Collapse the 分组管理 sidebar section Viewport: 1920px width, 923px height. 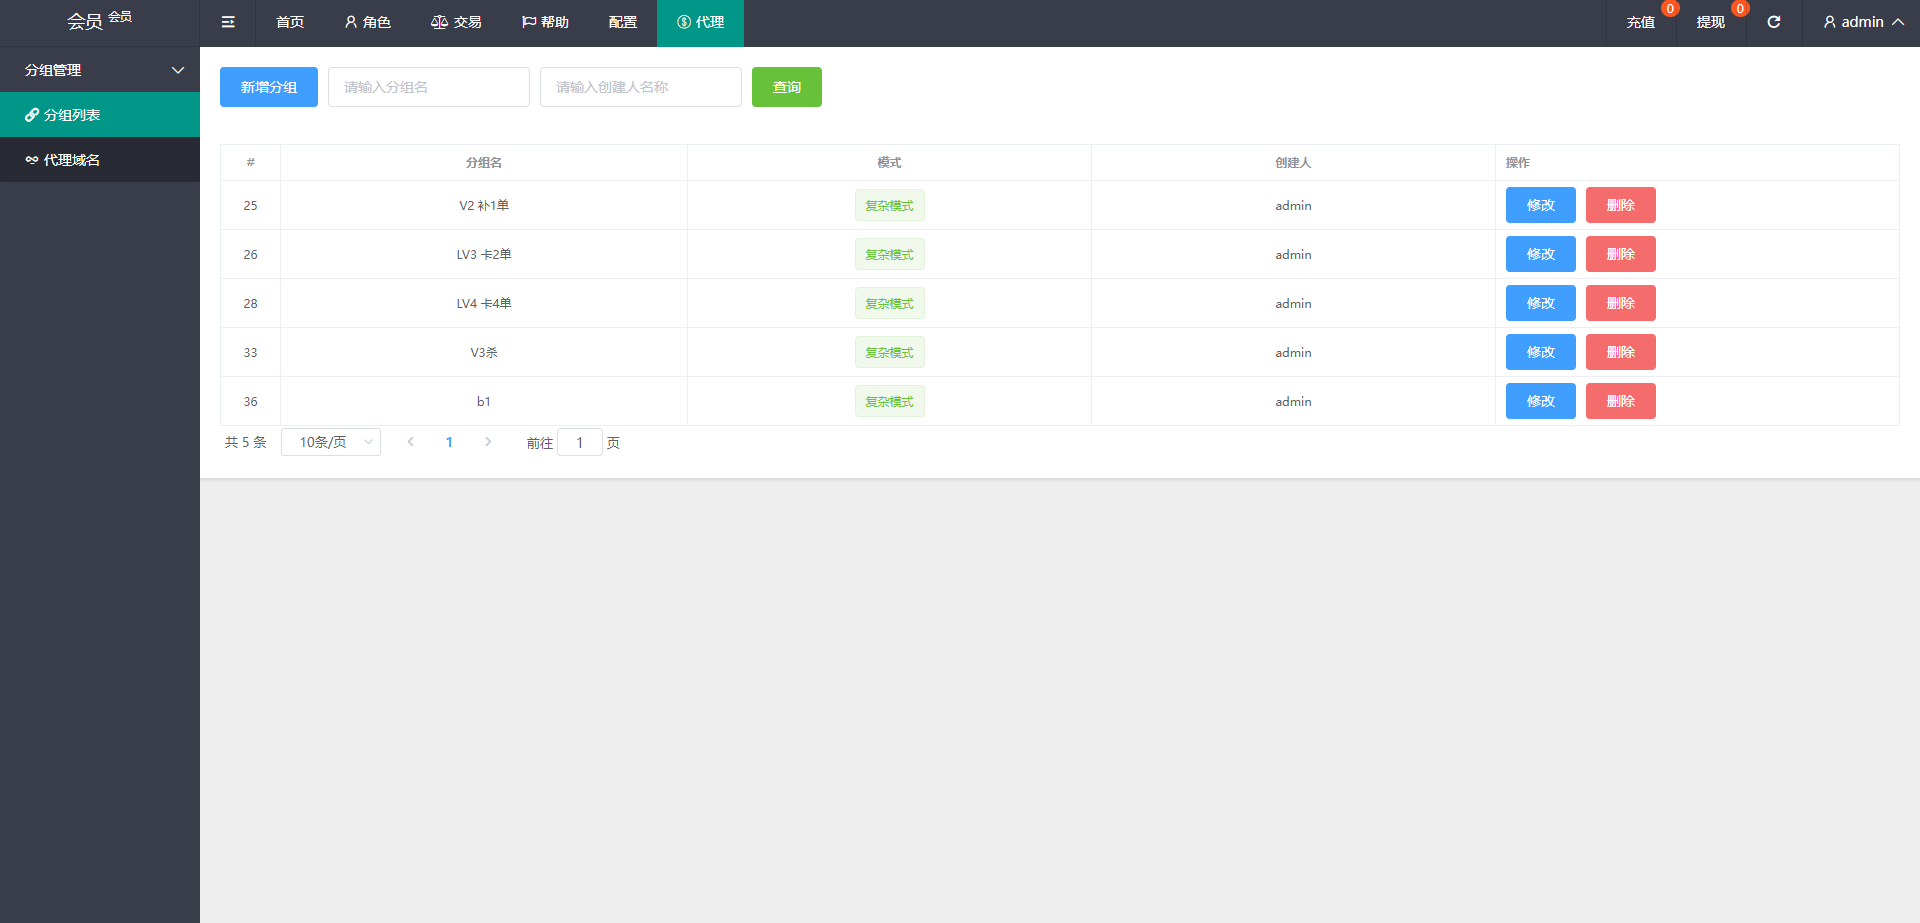[x=100, y=70]
